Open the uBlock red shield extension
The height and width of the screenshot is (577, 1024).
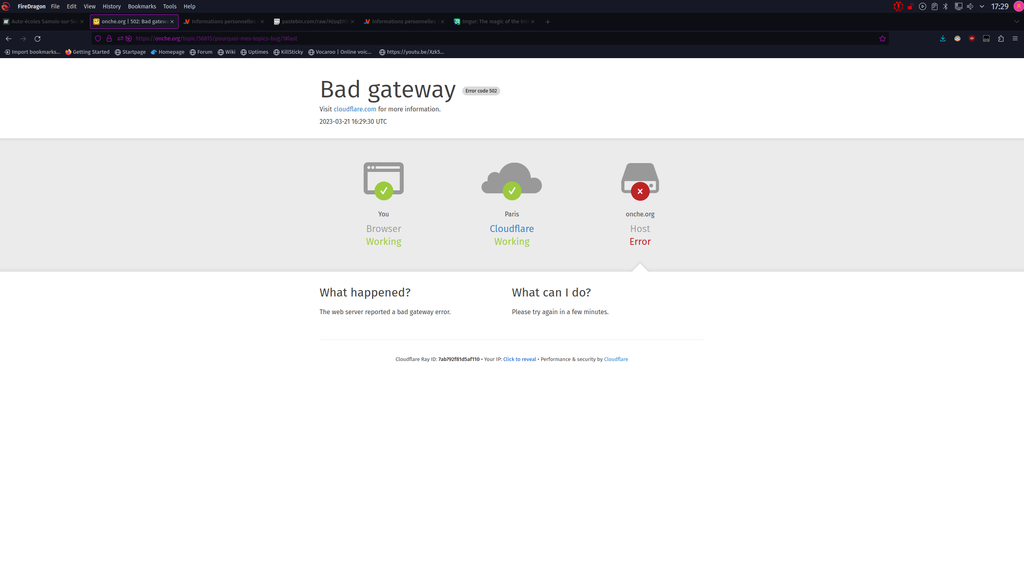pyautogui.click(x=972, y=39)
